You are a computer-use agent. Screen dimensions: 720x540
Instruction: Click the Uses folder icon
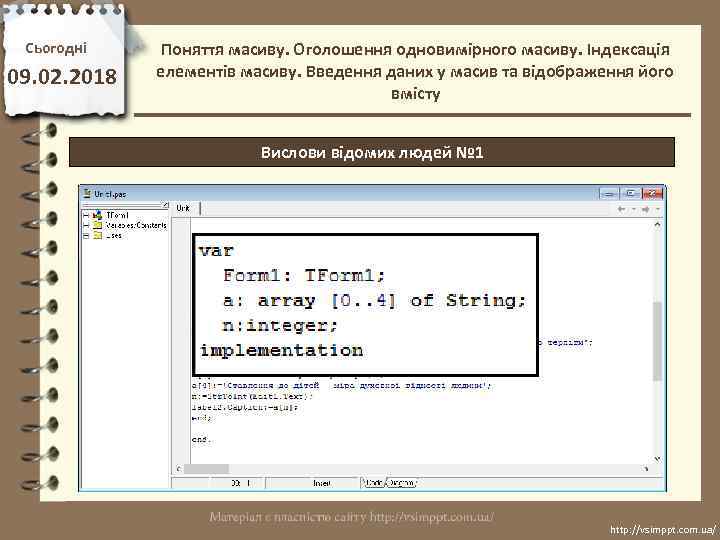97,235
